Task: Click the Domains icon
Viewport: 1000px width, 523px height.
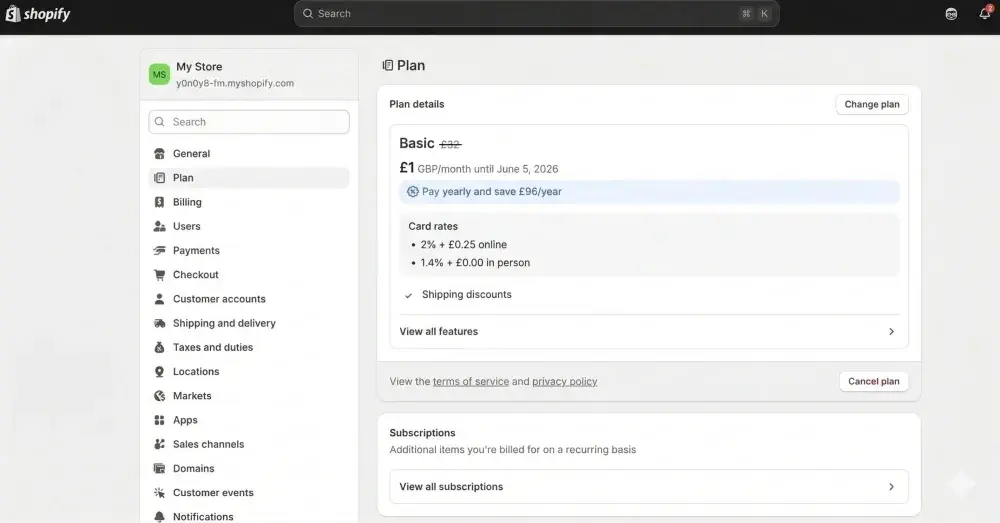Action: click(159, 469)
